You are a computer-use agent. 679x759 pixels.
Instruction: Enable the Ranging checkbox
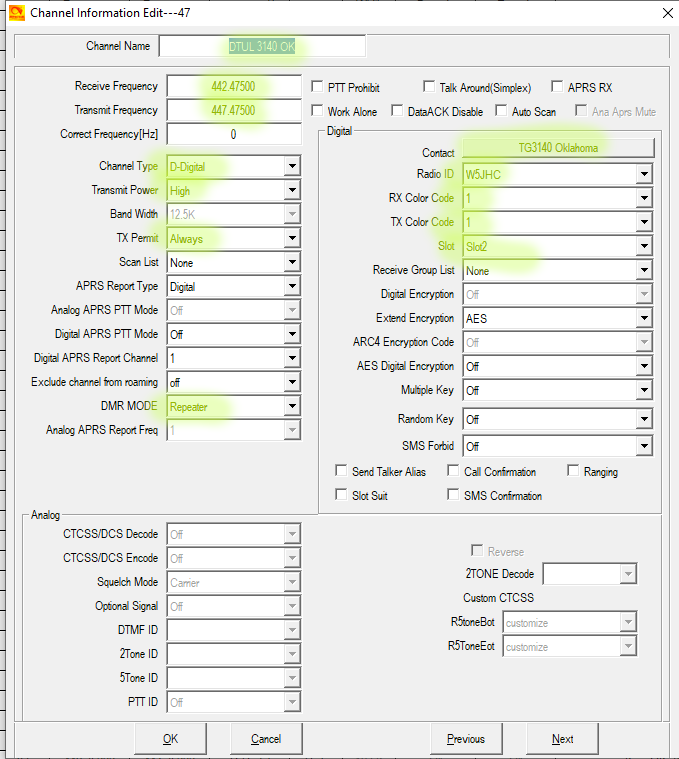(x=574, y=472)
